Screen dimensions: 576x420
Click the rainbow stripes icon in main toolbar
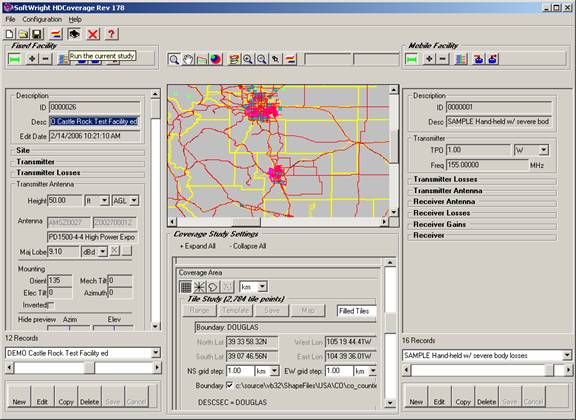(x=56, y=34)
